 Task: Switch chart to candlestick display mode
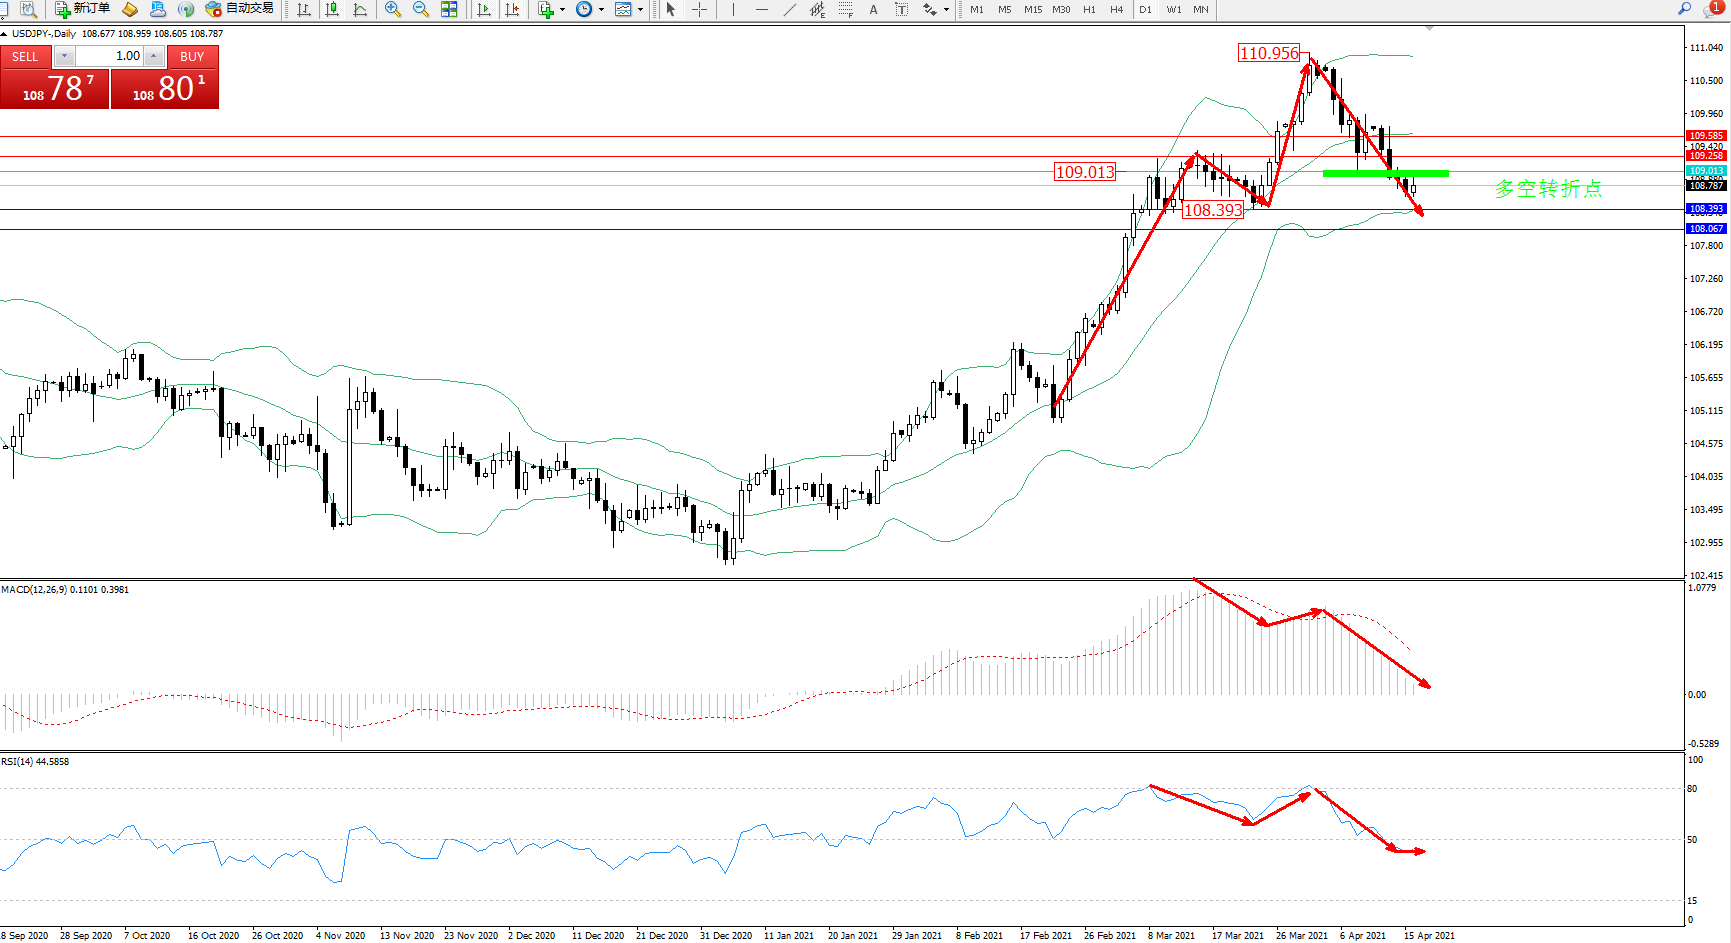[x=332, y=9]
